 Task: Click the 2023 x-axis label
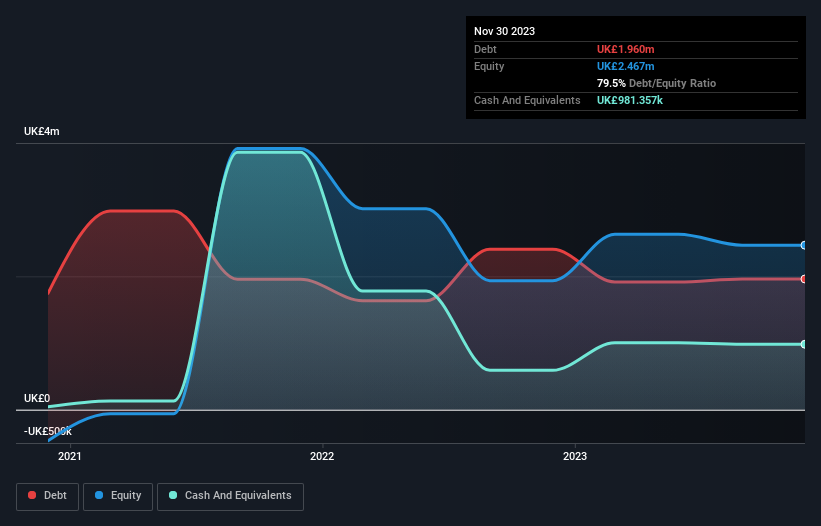tap(575, 456)
